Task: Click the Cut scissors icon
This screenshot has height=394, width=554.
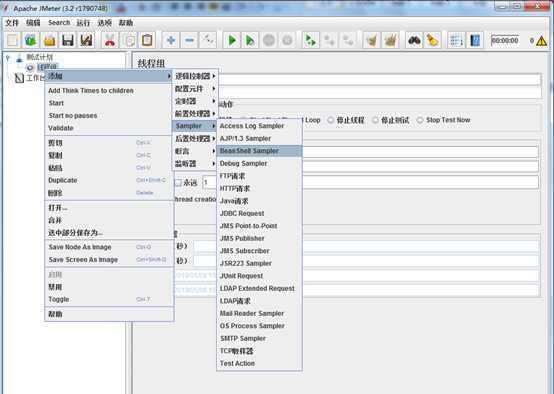Action: (x=110, y=40)
